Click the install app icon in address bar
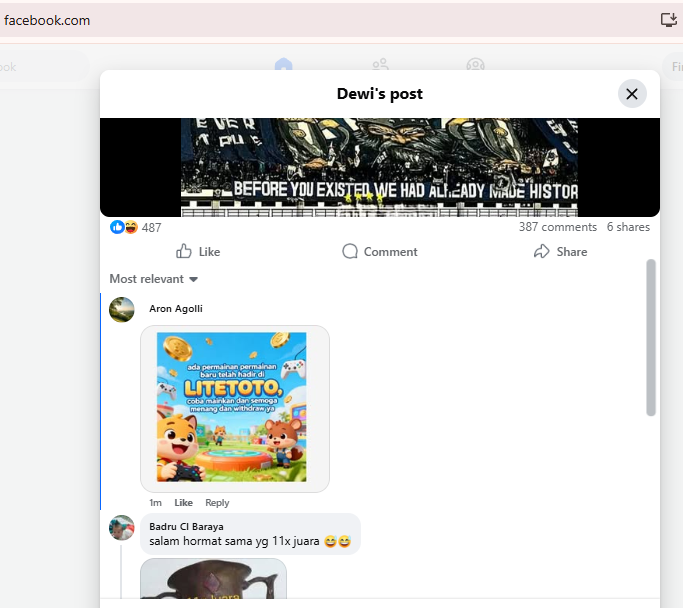The height and width of the screenshot is (608, 683). point(669,20)
